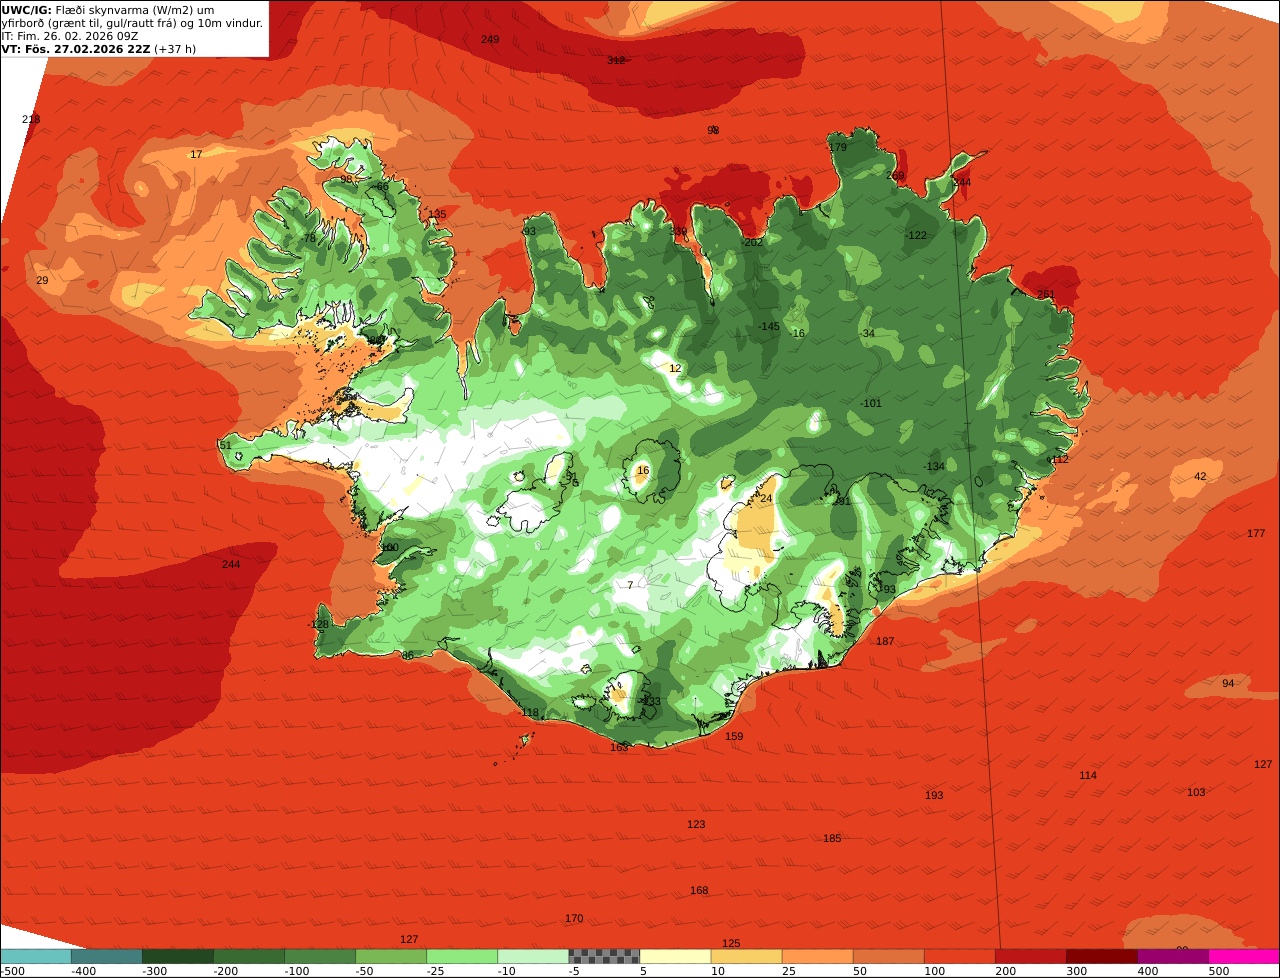
Task: Click the map value 125 above the legend
Action: 731,944
